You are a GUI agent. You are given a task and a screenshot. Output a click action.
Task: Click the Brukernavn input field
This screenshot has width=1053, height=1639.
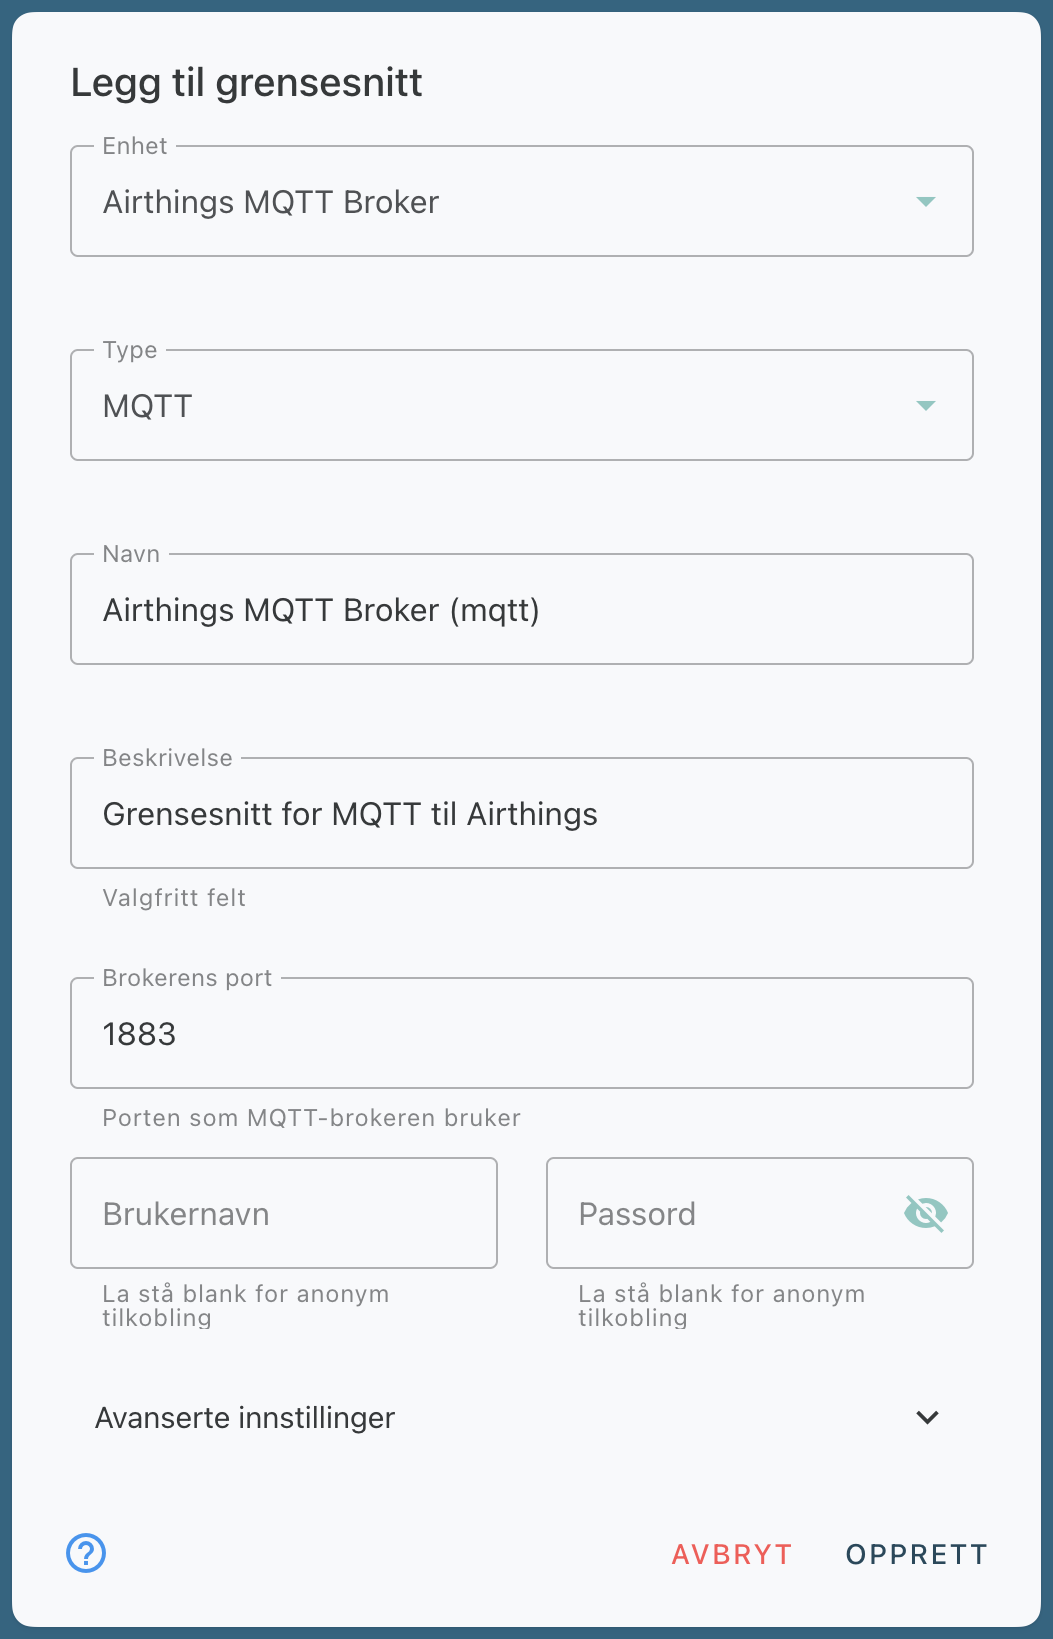tap(284, 1214)
